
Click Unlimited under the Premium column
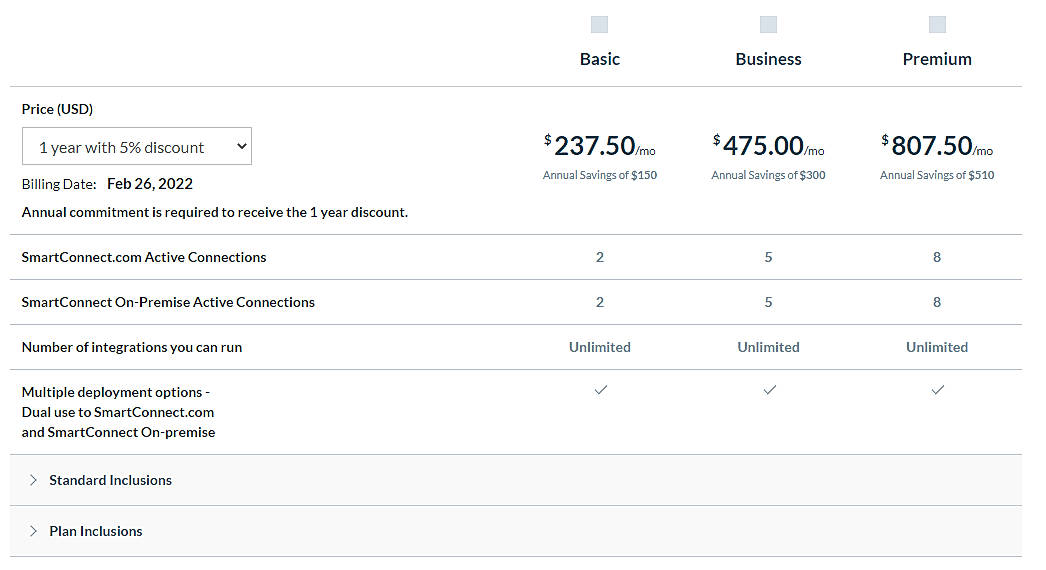click(x=937, y=347)
